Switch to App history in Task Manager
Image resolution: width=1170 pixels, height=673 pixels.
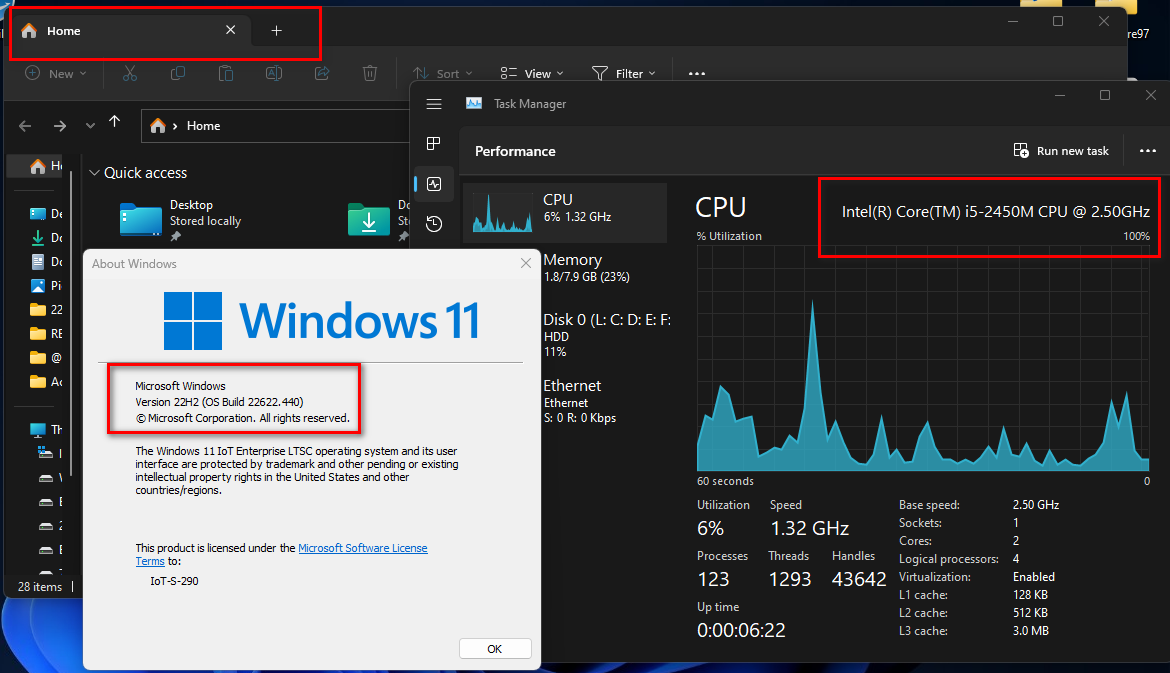click(434, 224)
